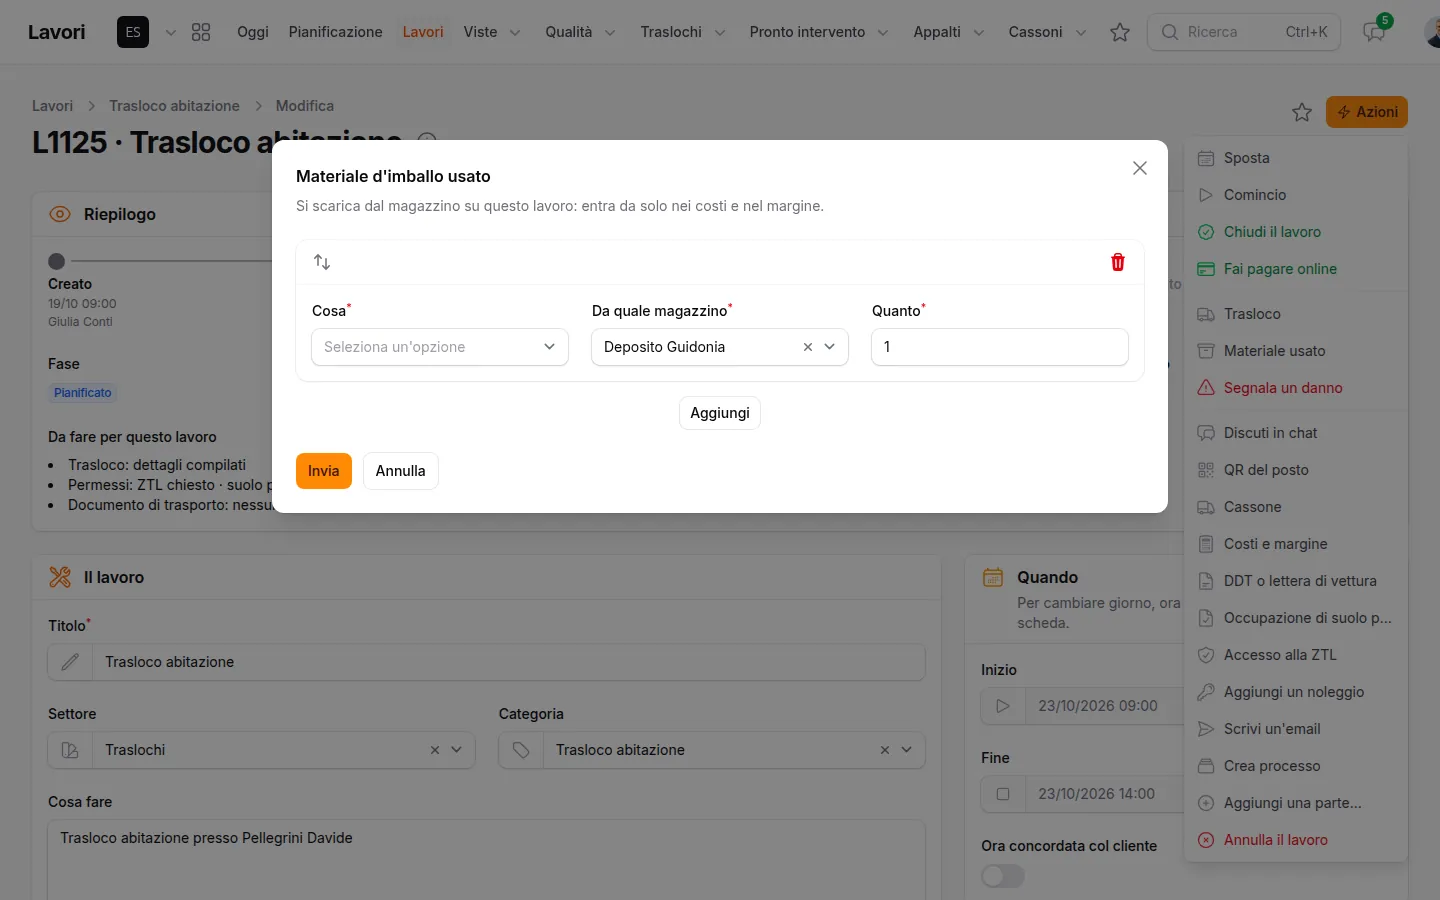
Task: Click the Quando calendar icon
Action: (x=993, y=577)
